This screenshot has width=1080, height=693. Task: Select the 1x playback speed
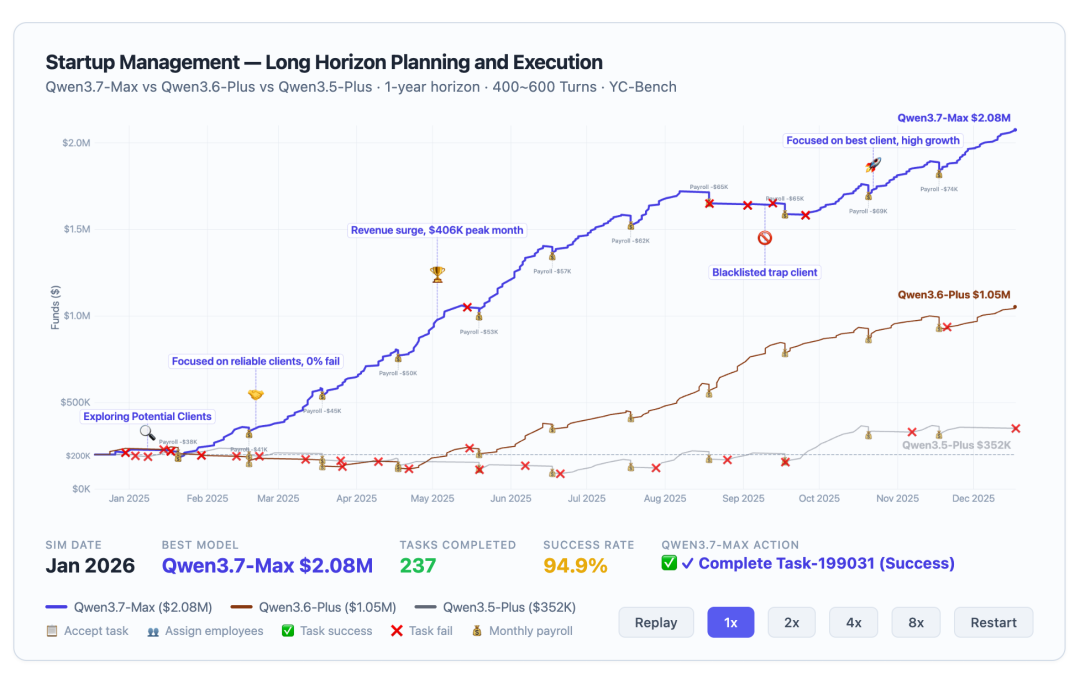(x=731, y=623)
